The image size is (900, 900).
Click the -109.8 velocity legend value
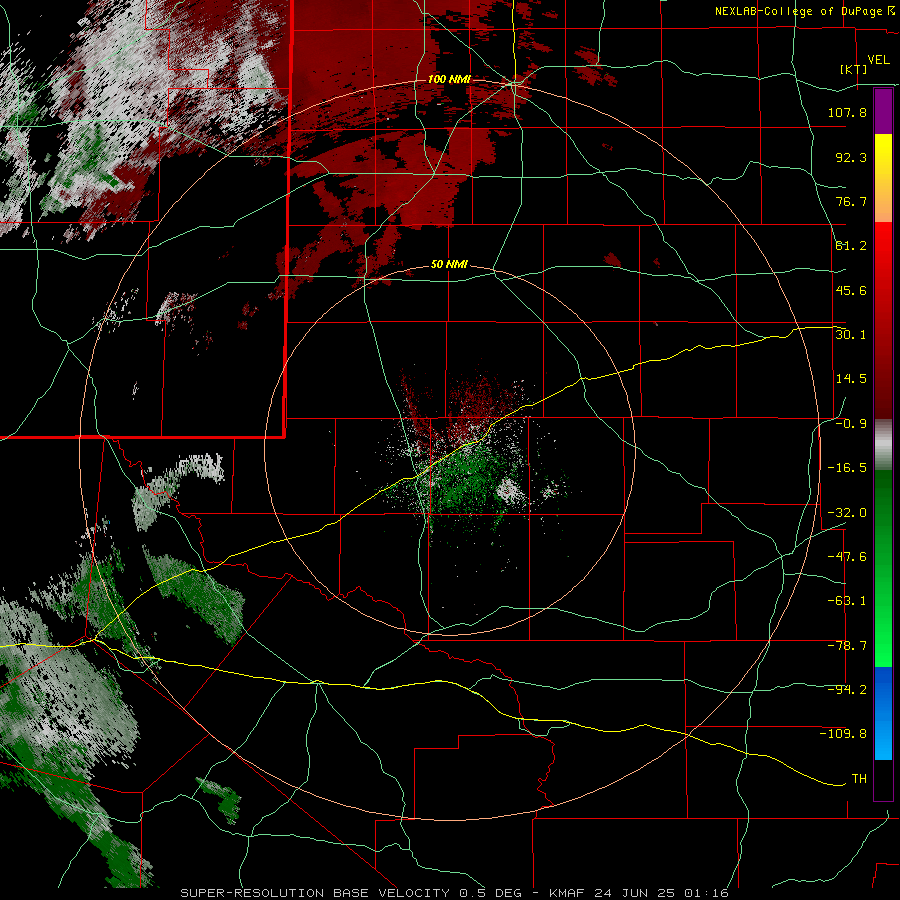pyautogui.click(x=843, y=734)
